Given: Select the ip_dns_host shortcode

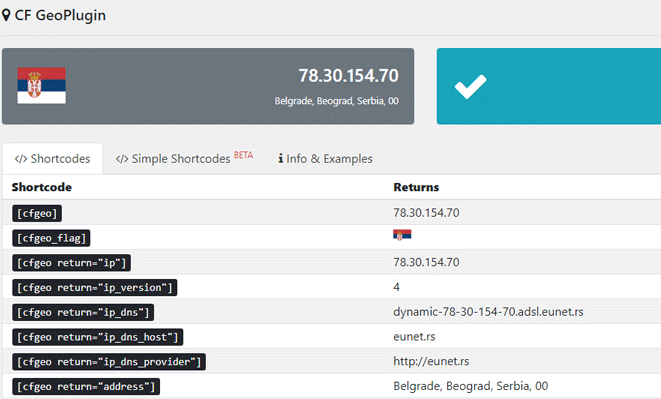Looking at the screenshot, I should (x=98, y=337).
